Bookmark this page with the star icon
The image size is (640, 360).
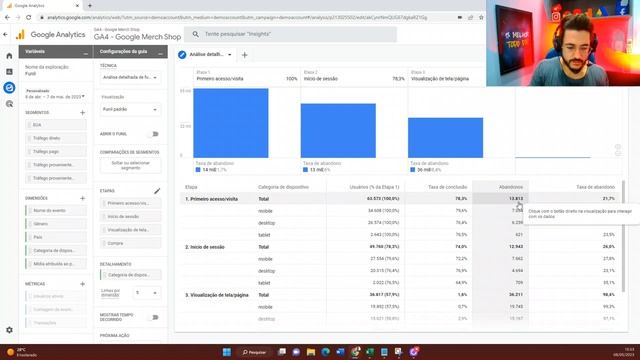point(481,18)
